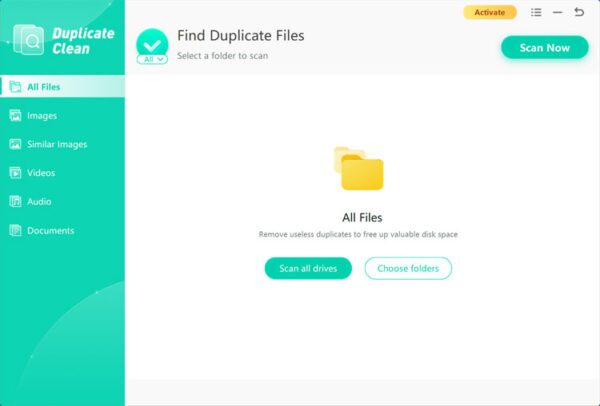Switch to the Videos category
Screen dimensions: 600x406
click(62, 173)
